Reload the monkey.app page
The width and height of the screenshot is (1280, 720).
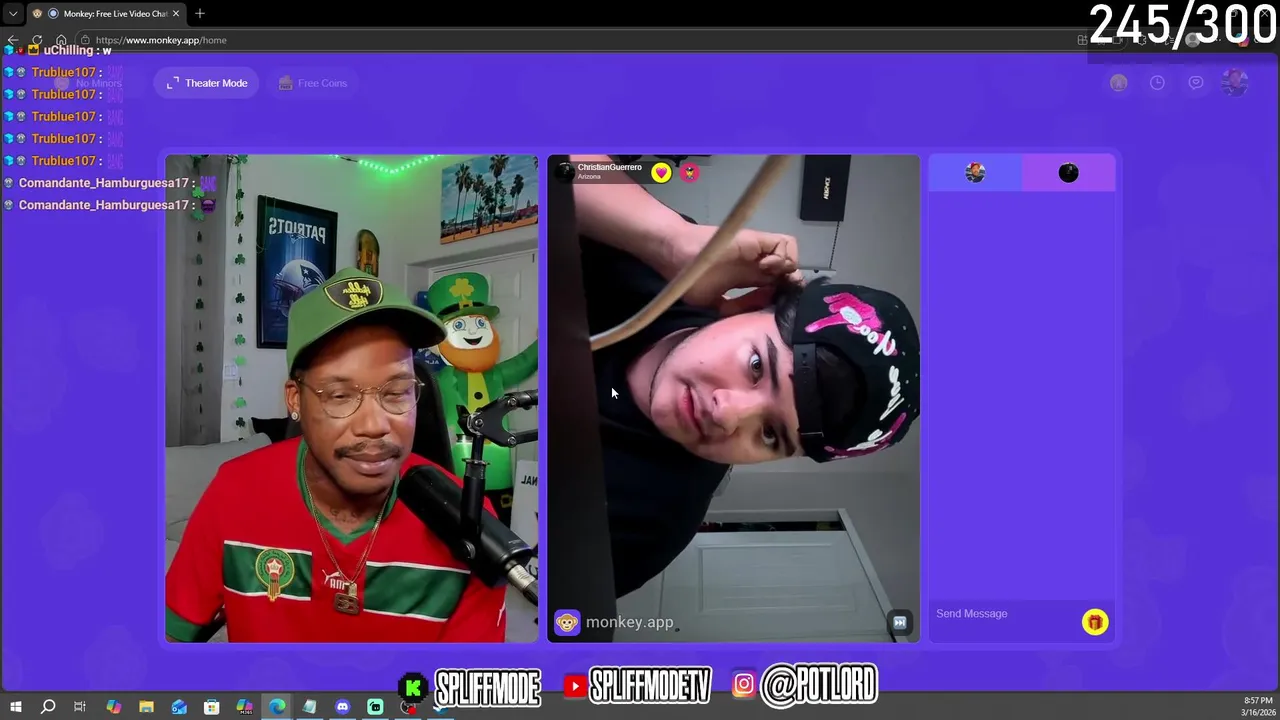pyautogui.click(x=37, y=40)
